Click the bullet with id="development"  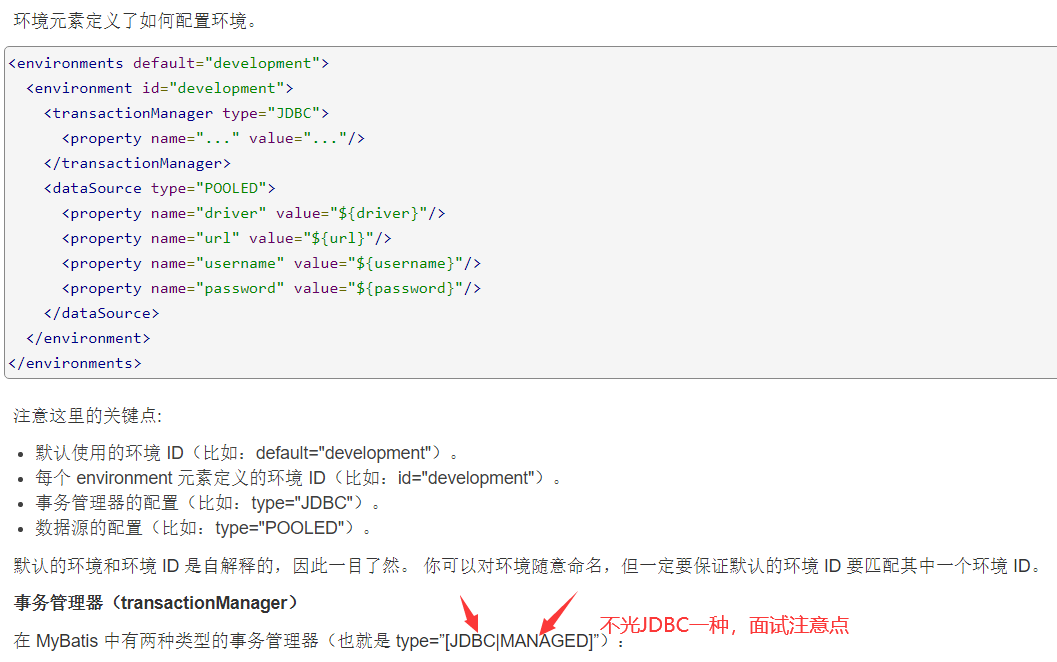(x=298, y=478)
